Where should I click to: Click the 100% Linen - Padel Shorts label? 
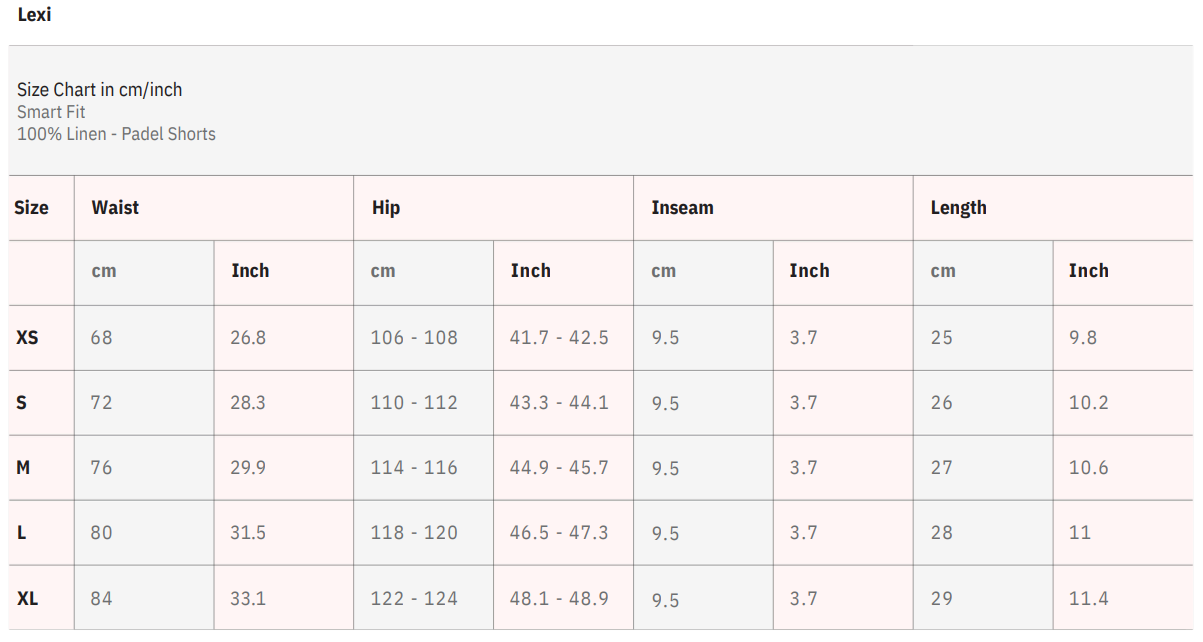point(116,134)
